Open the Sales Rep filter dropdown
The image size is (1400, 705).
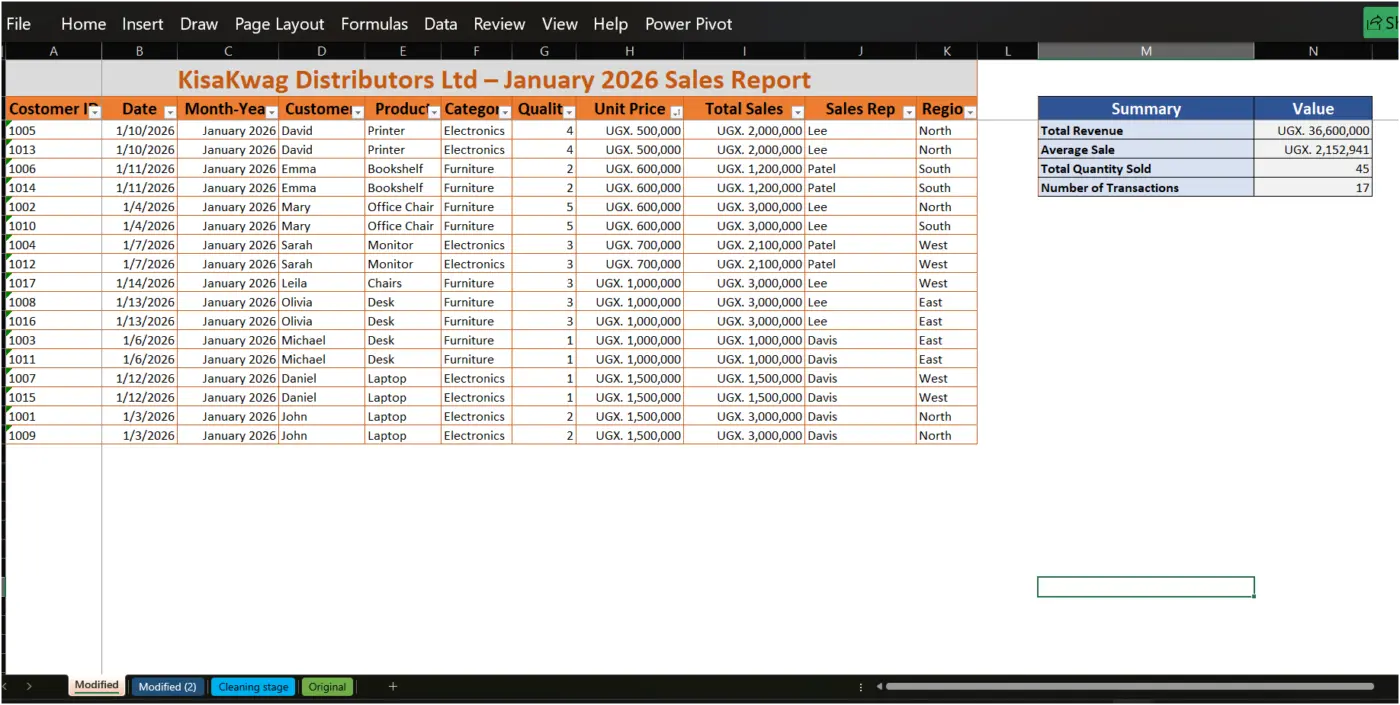pyautogui.click(x=909, y=112)
